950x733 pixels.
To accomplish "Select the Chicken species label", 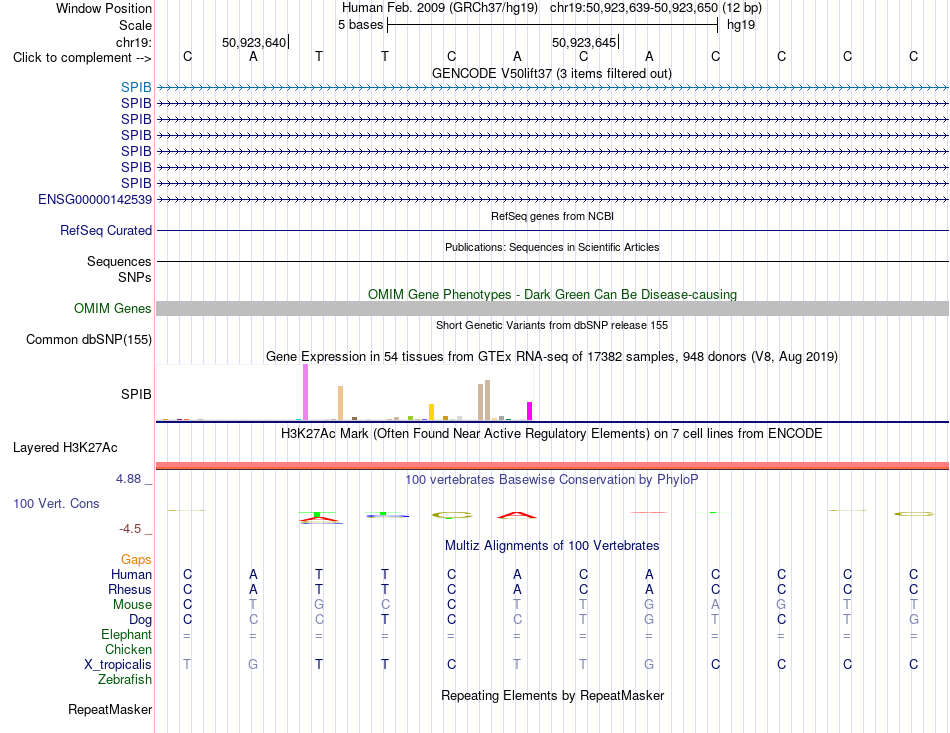I will (128, 649).
